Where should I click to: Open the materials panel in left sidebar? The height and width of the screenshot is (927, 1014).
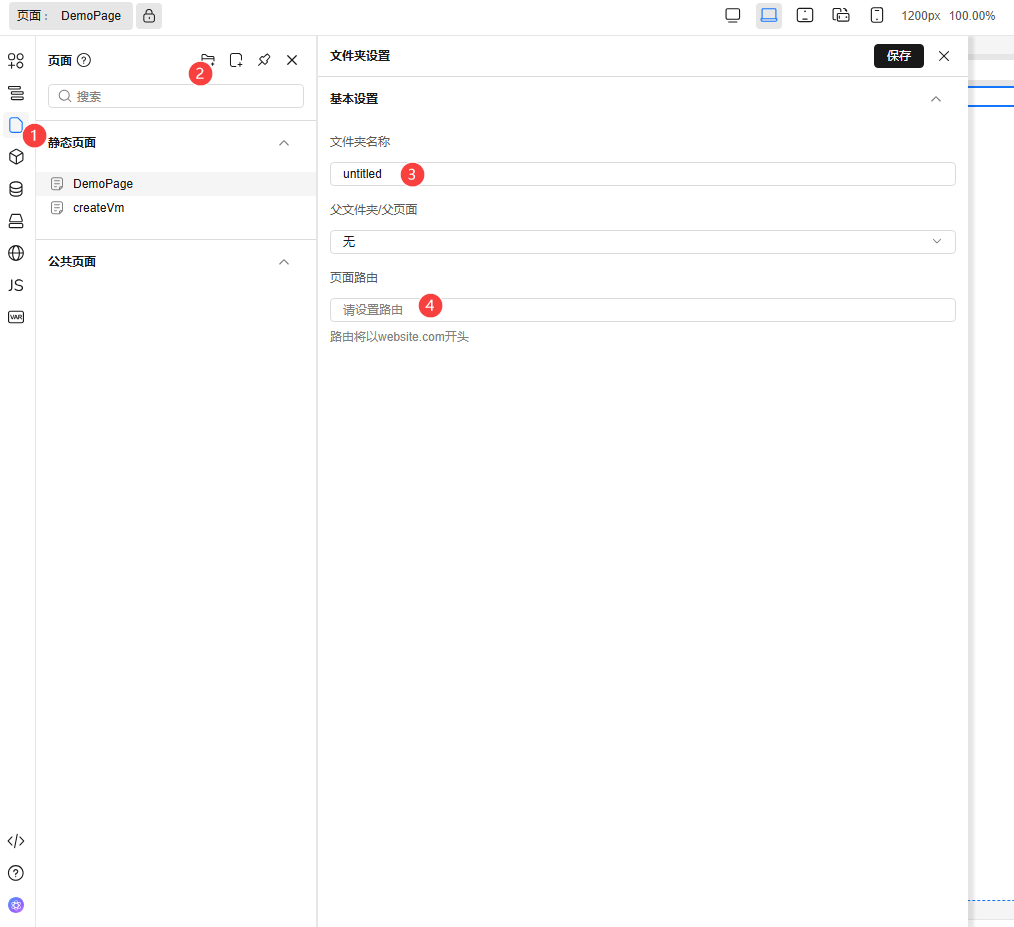click(16, 61)
